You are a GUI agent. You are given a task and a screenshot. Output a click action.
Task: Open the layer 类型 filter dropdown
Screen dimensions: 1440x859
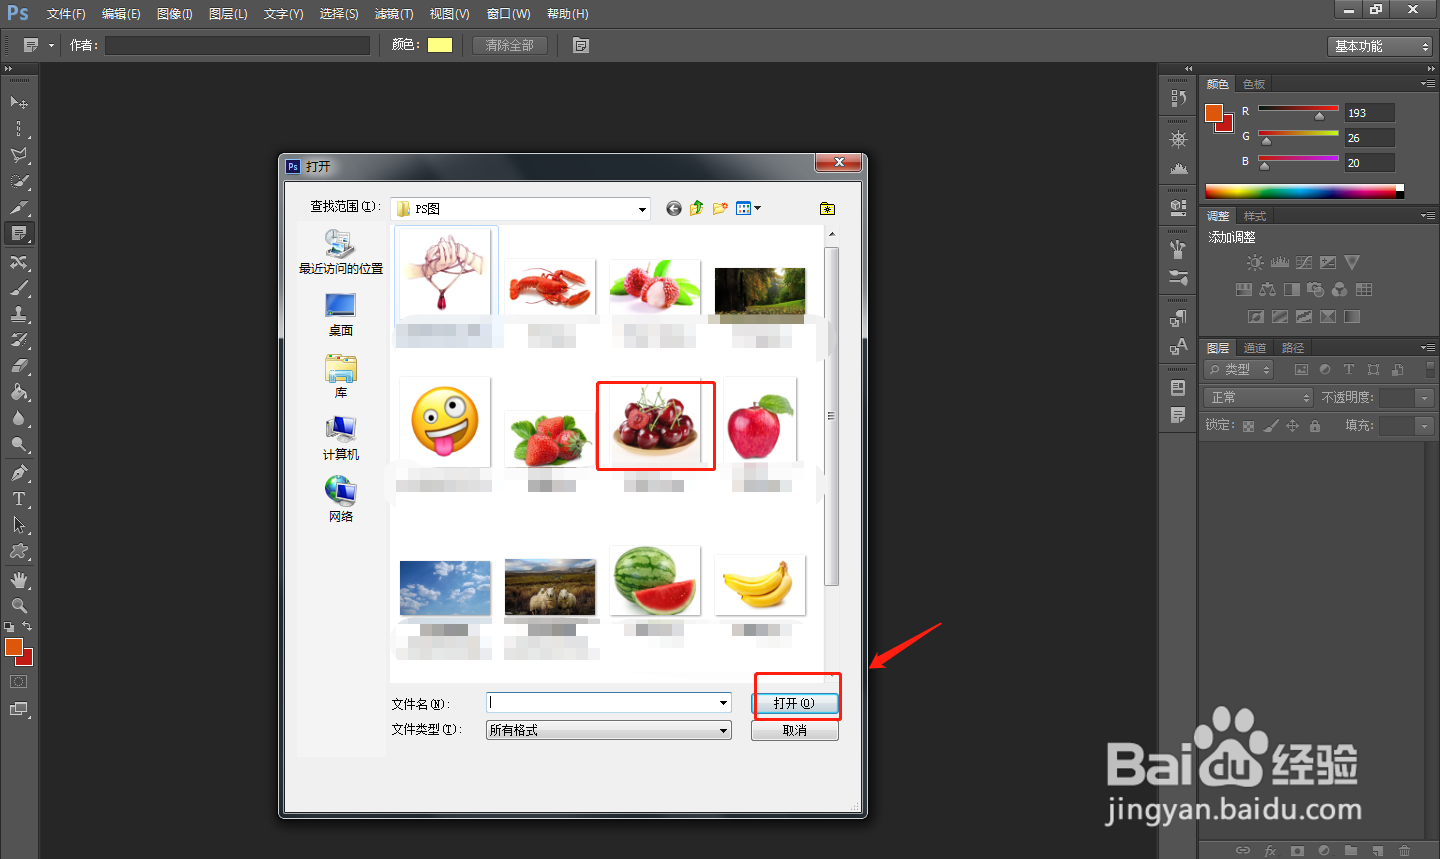click(1239, 369)
